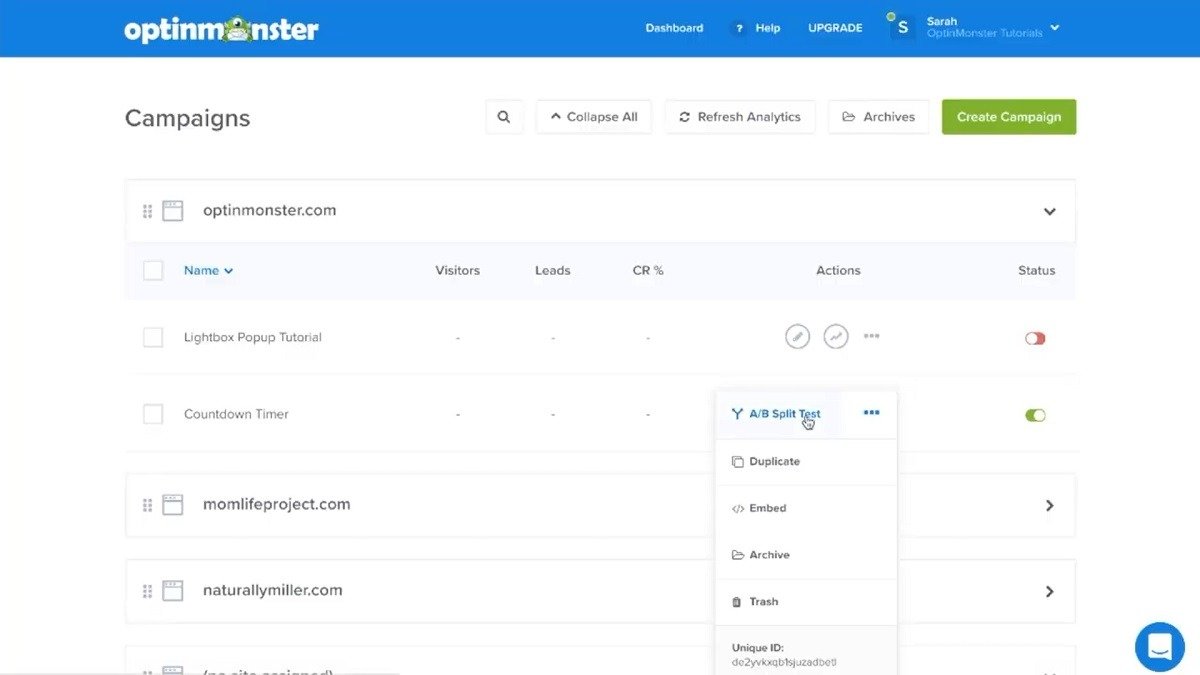The image size is (1200, 675).
Task: Open the campaign search magnifier
Action: coord(504,117)
